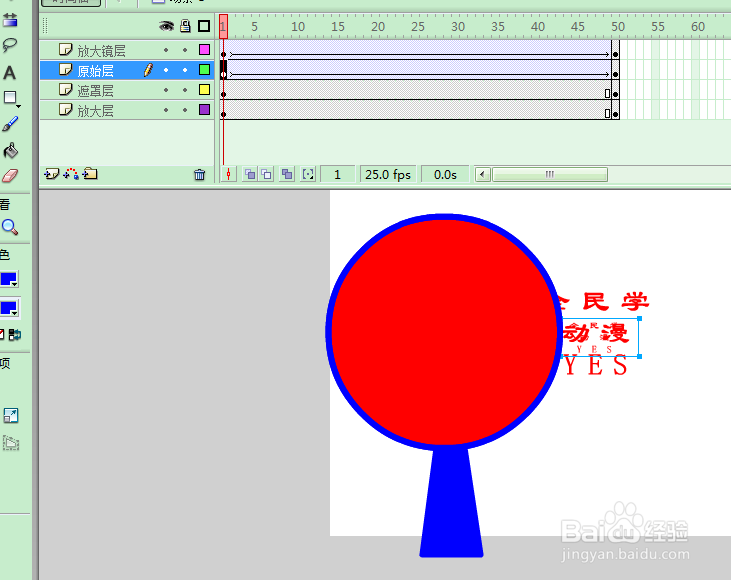Click frame 25 on the timeline ruler
The height and width of the screenshot is (580, 731).
(x=418, y=27)
